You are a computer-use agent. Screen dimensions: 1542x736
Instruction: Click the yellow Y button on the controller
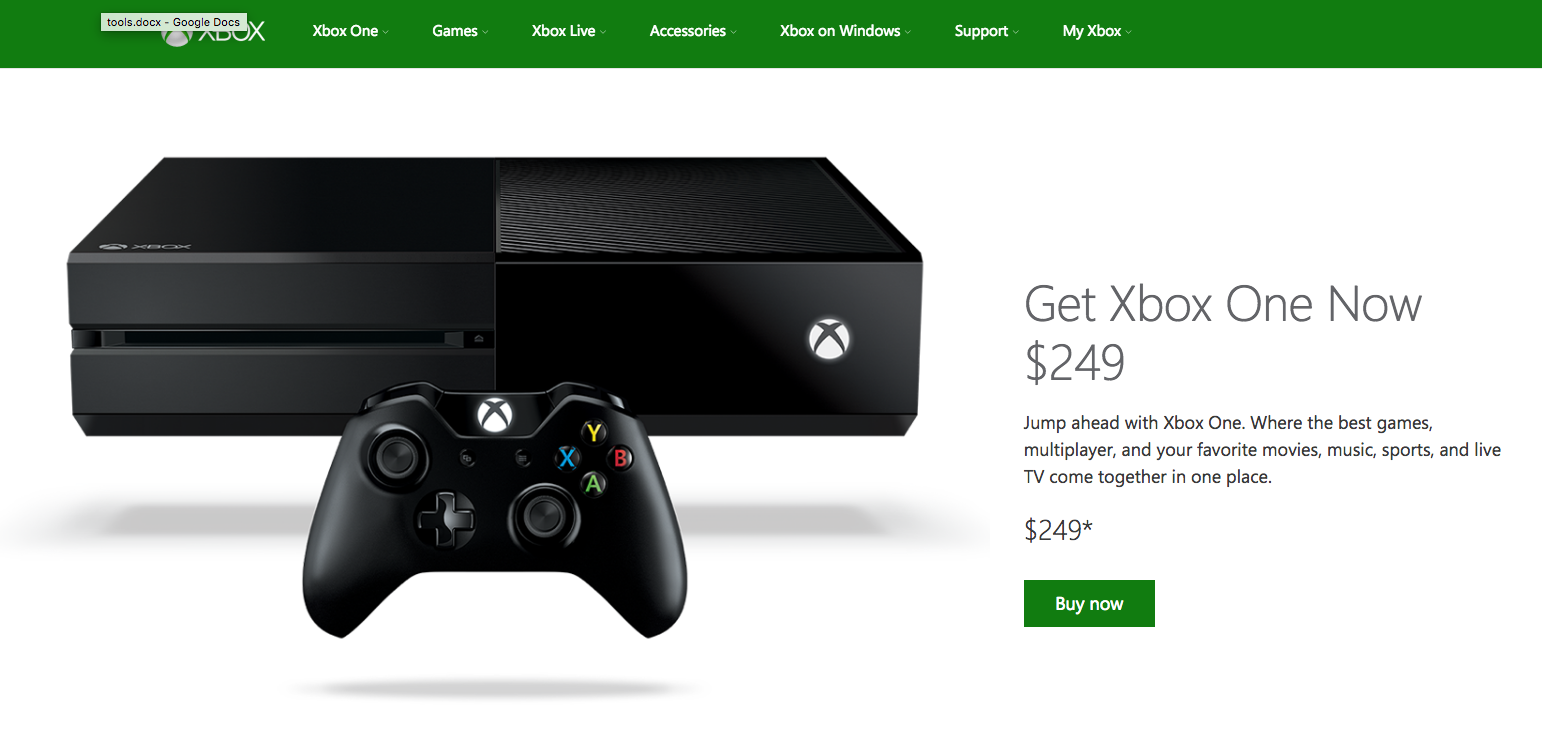pyautogui.click(x=595, y=433)
